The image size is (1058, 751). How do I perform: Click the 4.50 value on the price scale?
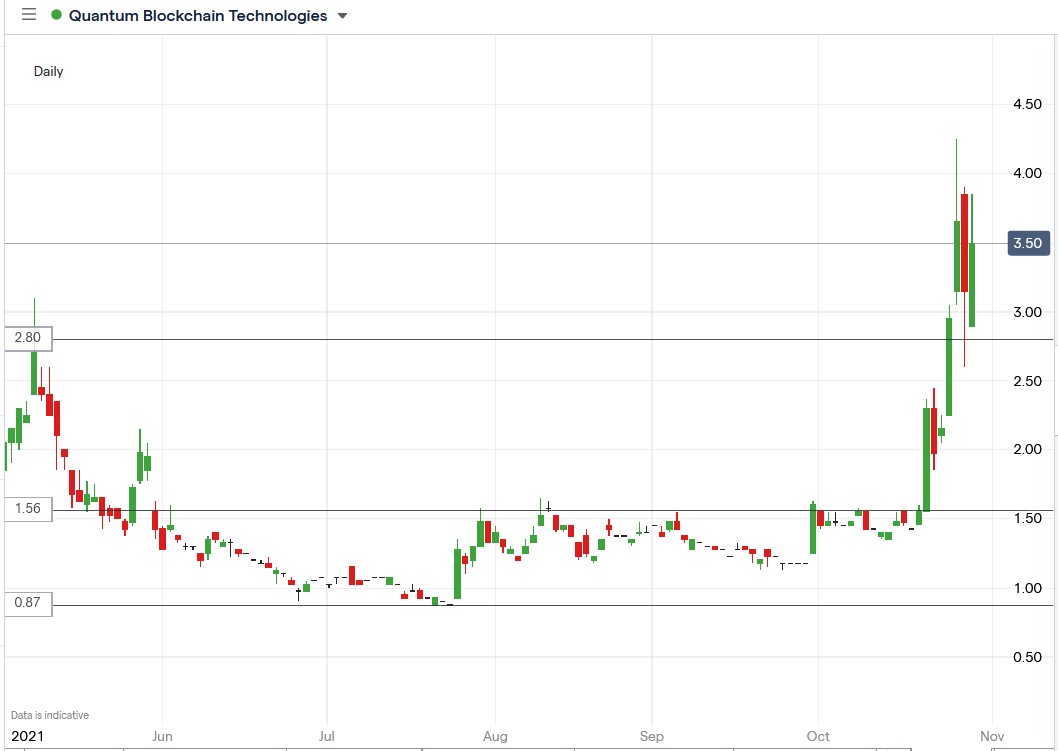(x=1029, y=104)
